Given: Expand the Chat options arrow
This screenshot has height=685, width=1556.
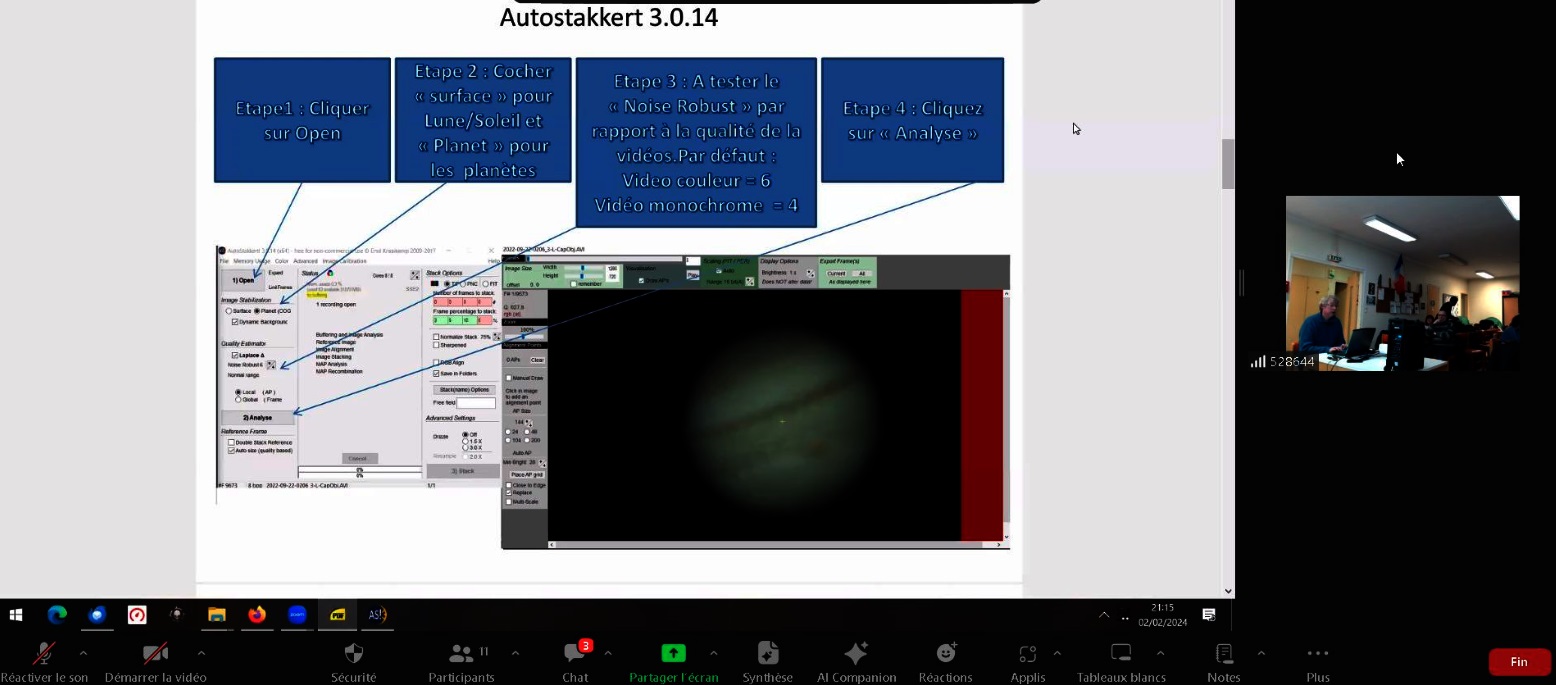Looking at the screenshot, I should (608, 653).
